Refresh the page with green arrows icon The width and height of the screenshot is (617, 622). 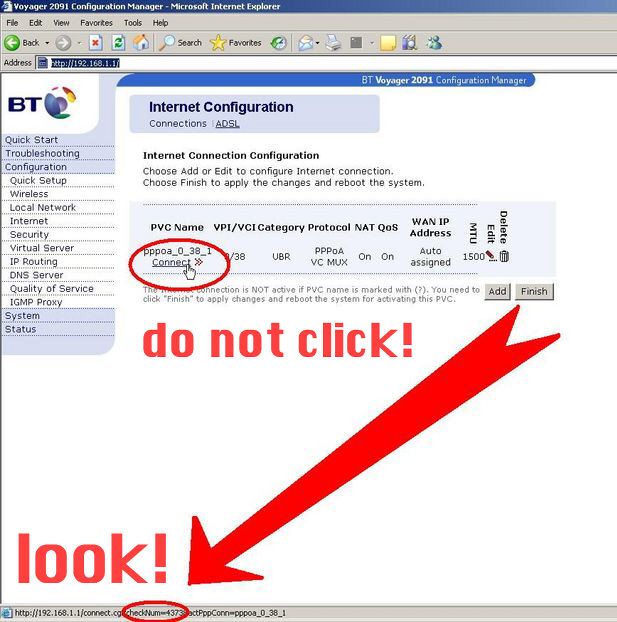pyautogui.click(x=118, y=43)
